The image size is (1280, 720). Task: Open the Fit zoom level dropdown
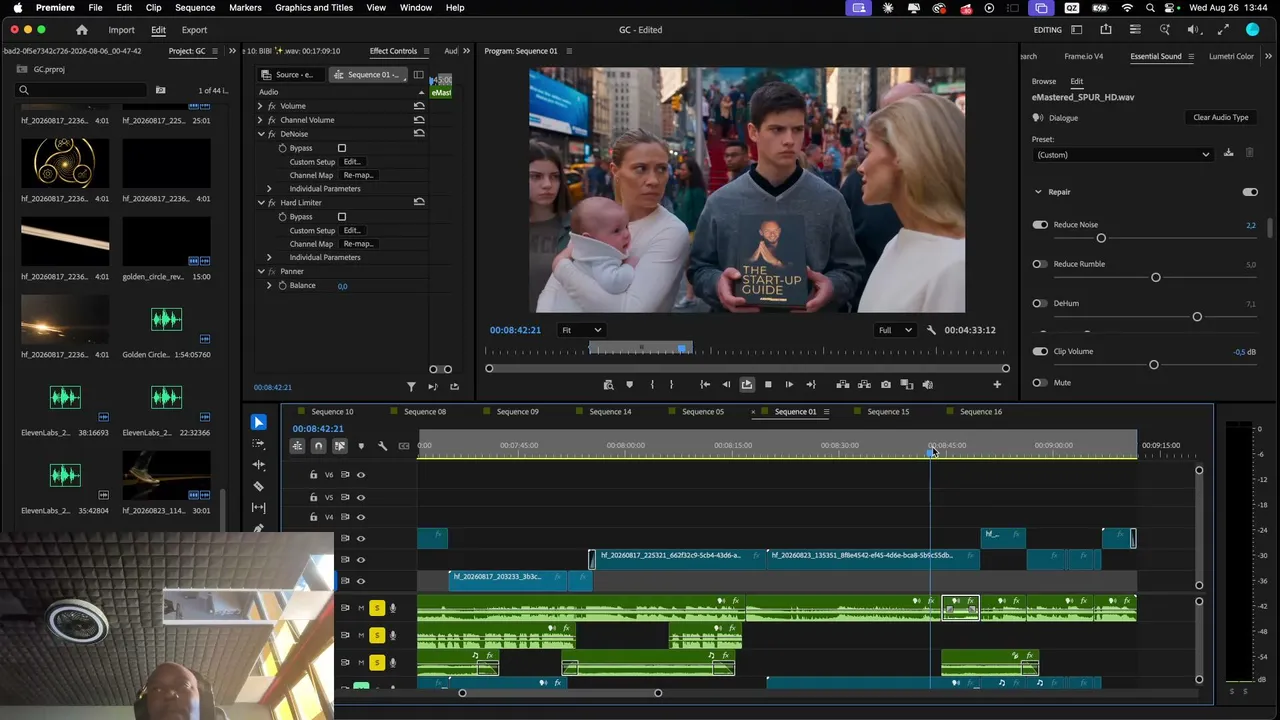click(x=581, y=330)
